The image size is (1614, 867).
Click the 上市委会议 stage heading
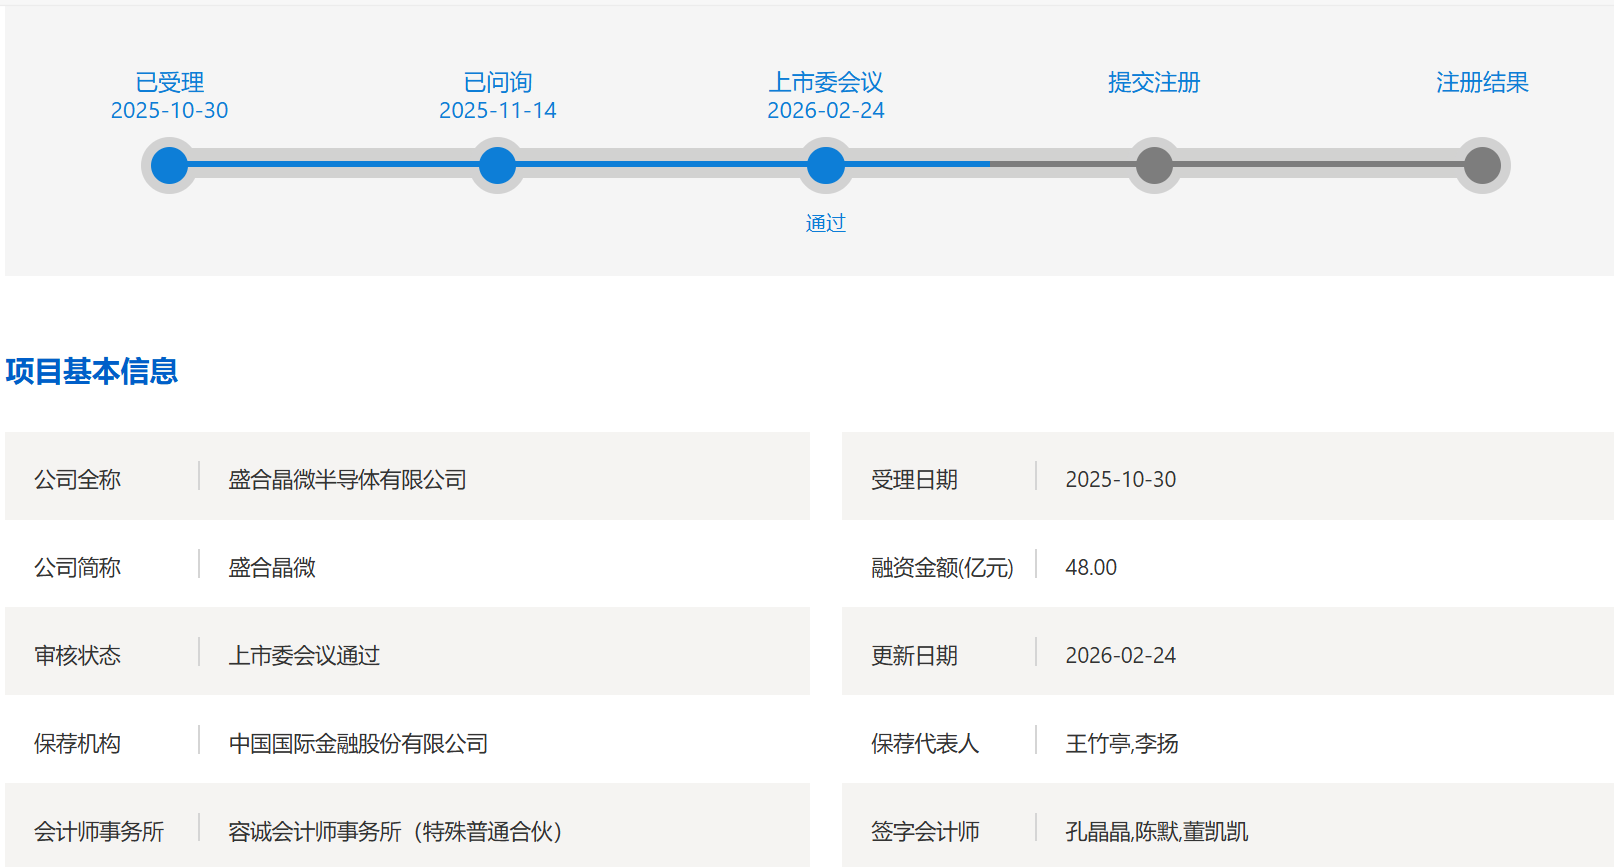click(x=826, y=82)
